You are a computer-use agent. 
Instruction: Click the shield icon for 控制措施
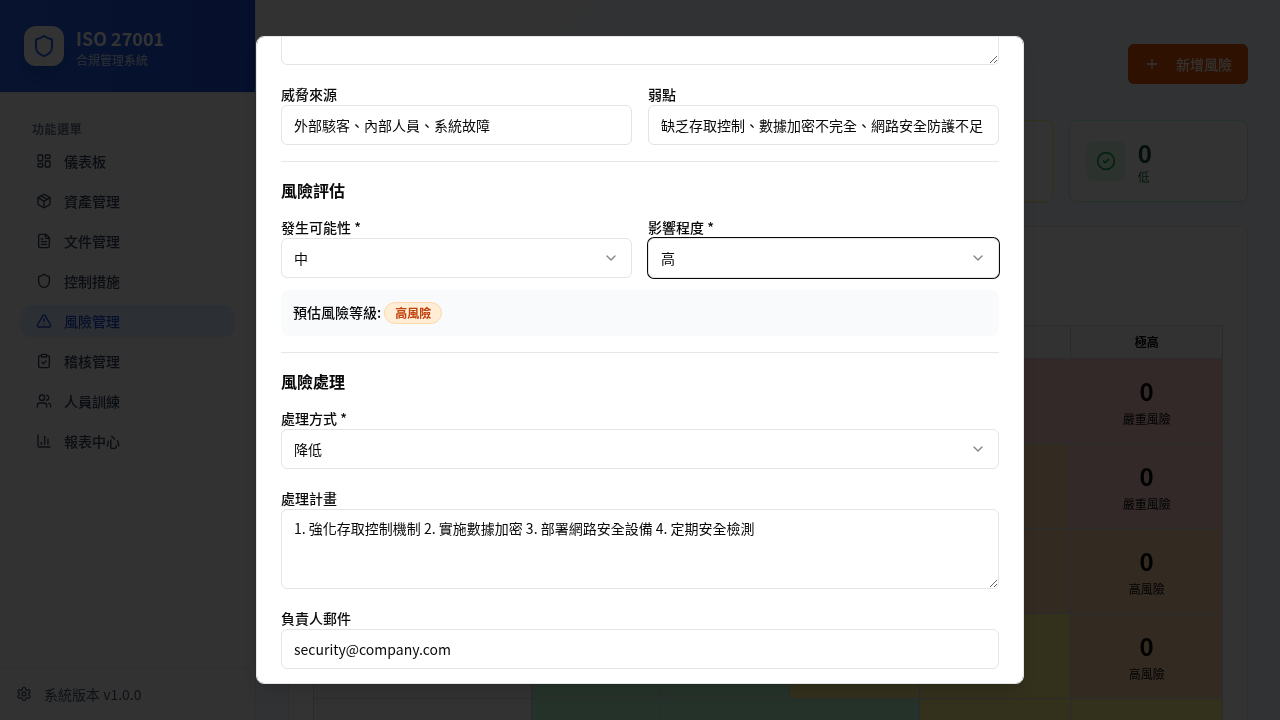coord(44,281)
